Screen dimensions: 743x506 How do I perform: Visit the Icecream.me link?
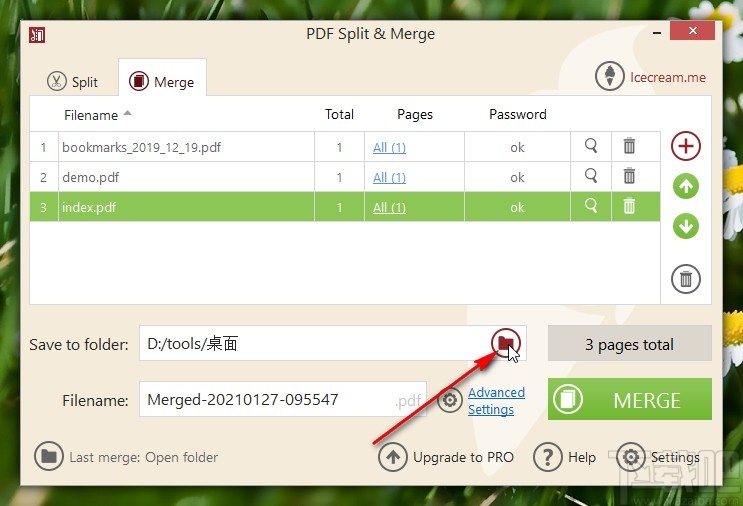pyautogui.click(x=668, y=77)
